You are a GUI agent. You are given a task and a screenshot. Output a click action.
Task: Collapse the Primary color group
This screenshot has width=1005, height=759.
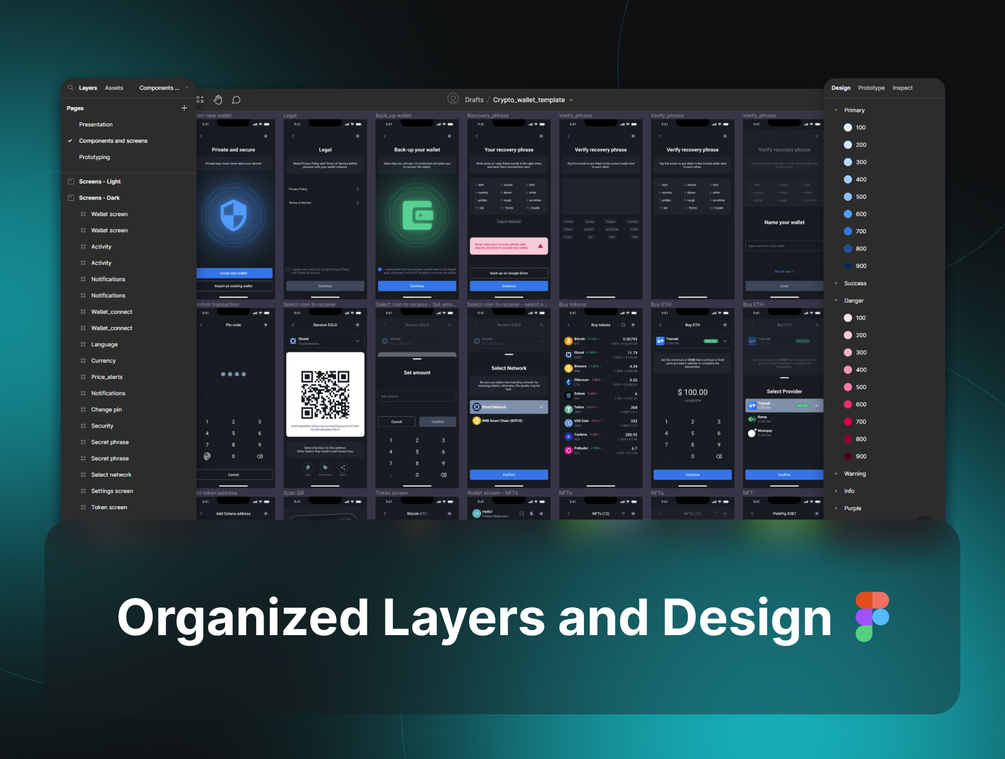pos(836,110)
